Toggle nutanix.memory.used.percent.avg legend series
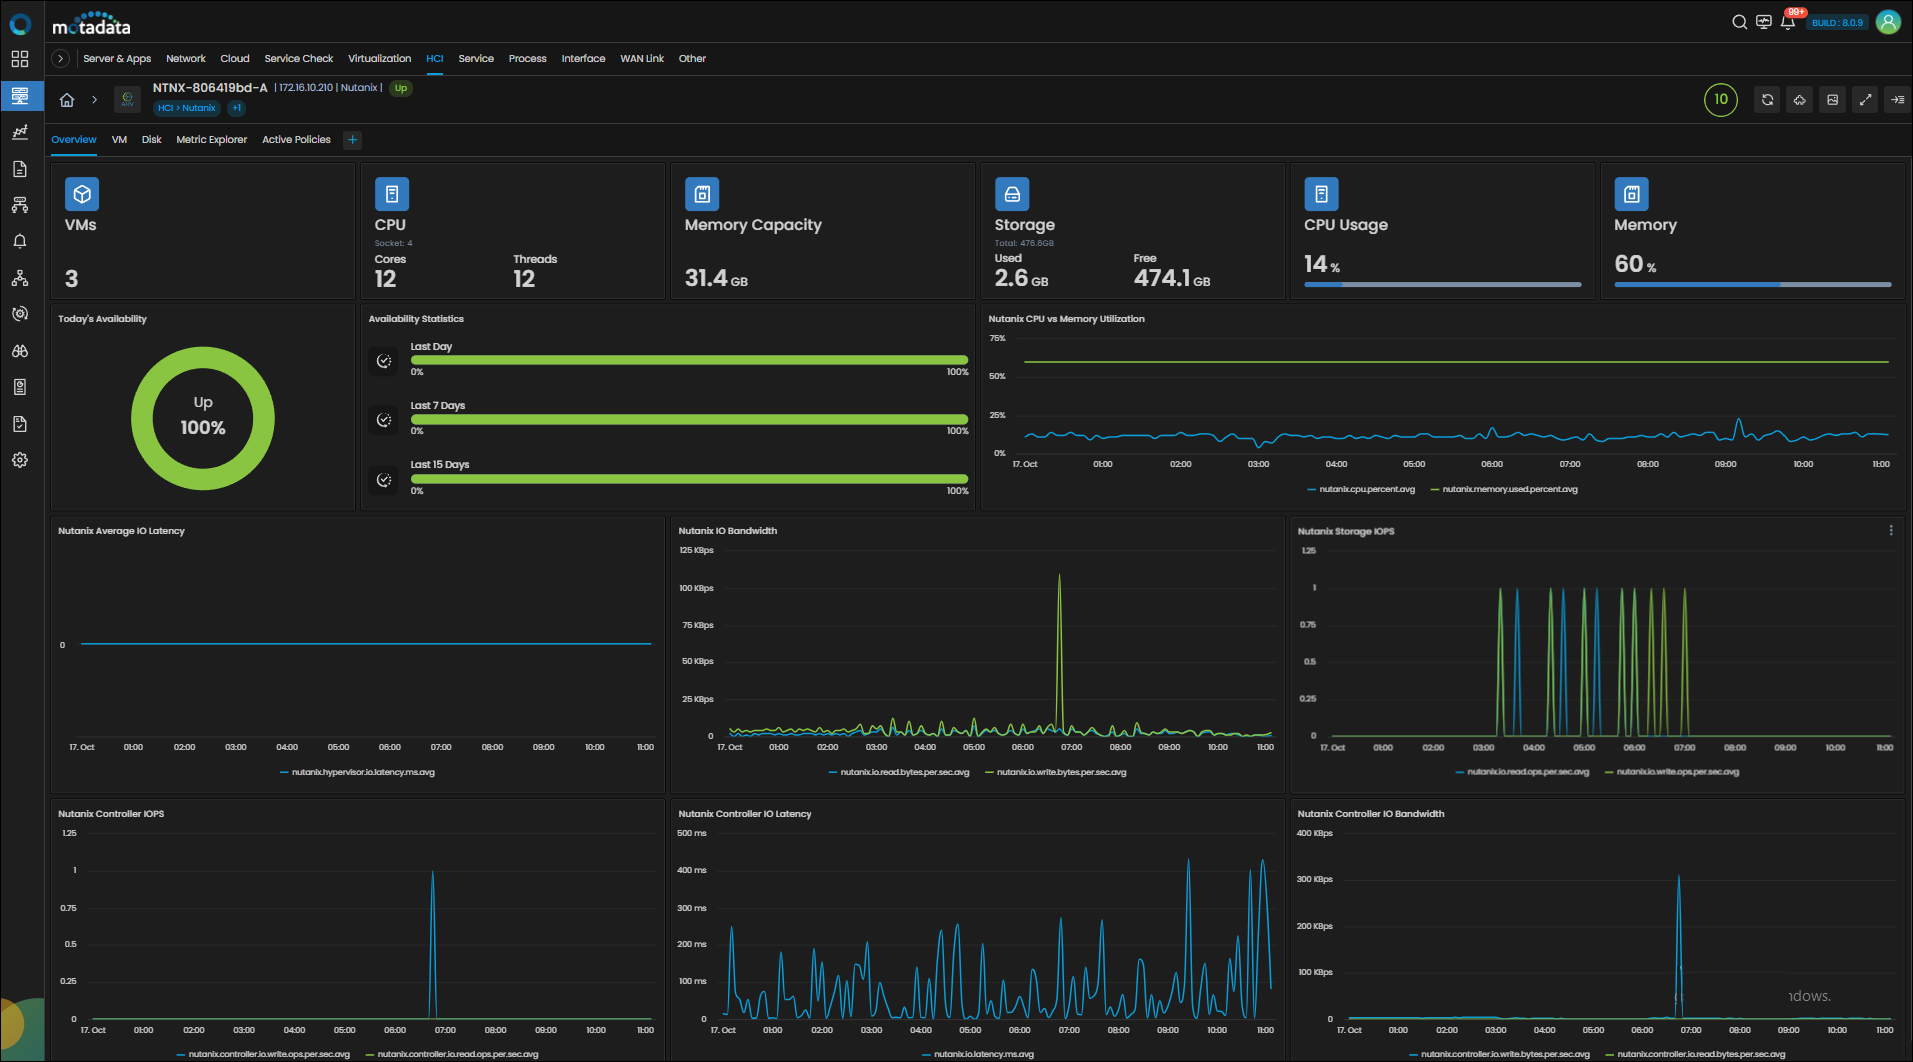 (x=1504, y=489)
